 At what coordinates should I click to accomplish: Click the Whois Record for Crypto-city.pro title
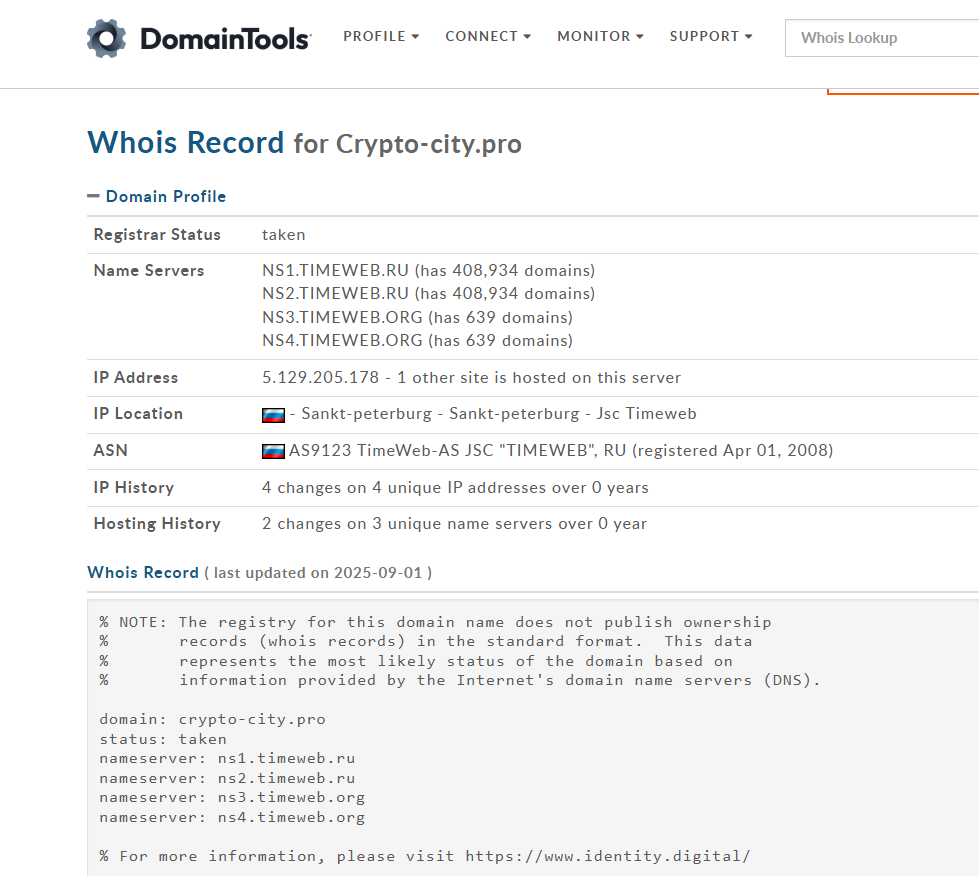tap(304, 143)
